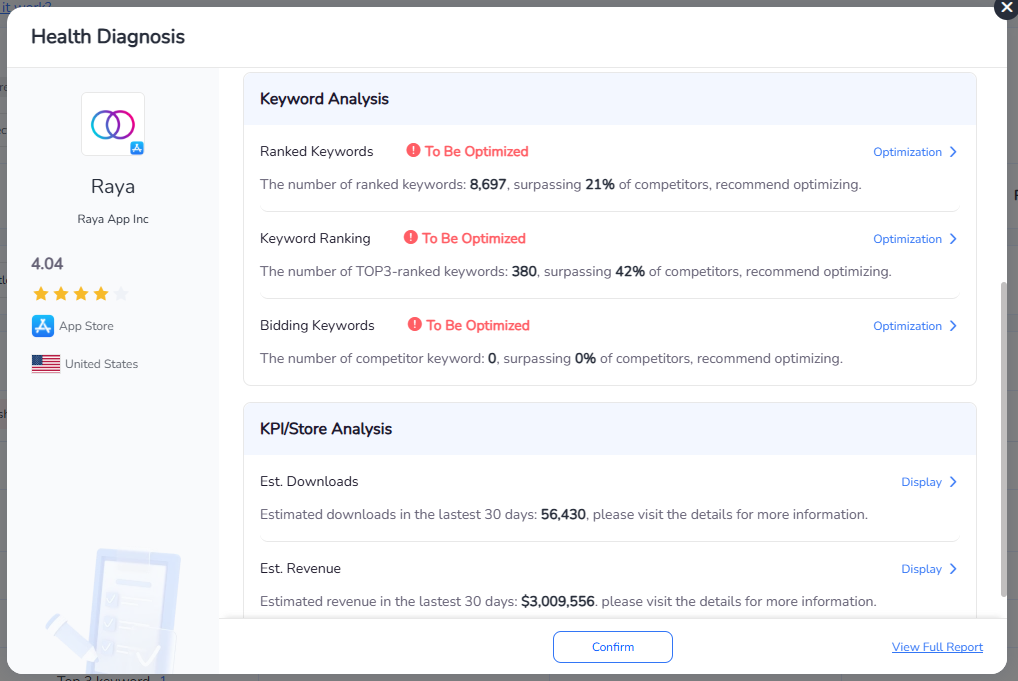Click the Keyword Analysis section header
Image resolution: width=1018 pixels, height=681 pixels.
click(324, 99)
